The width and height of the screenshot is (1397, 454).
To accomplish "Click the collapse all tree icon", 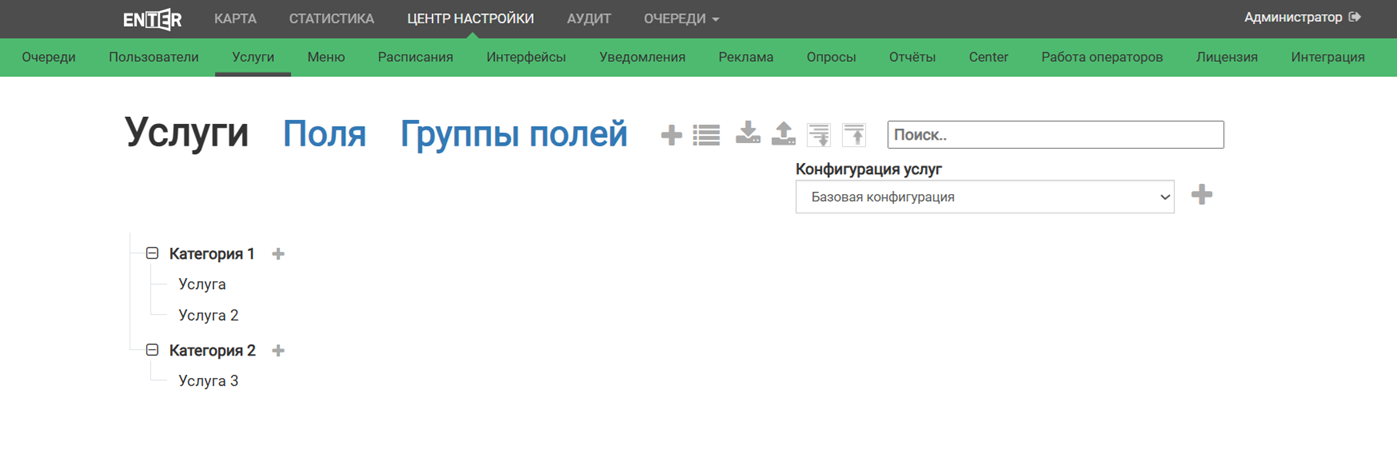I will (854, 135).
